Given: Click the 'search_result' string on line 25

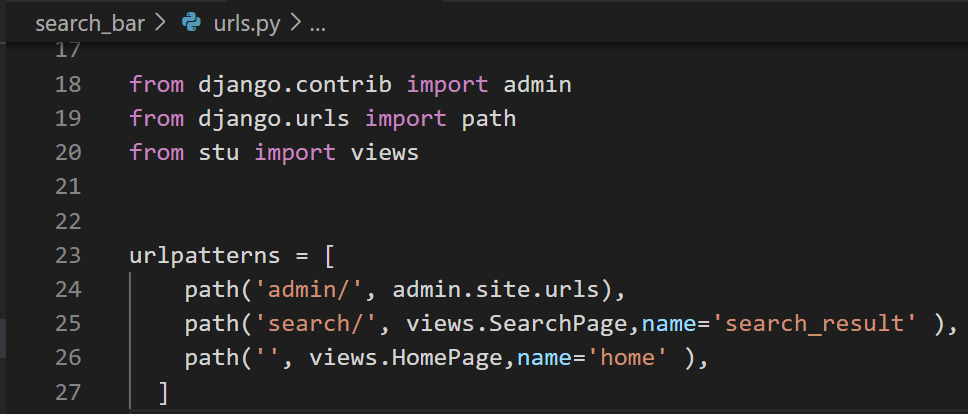Looking at the screenshot, I should [x=814, y=324].
